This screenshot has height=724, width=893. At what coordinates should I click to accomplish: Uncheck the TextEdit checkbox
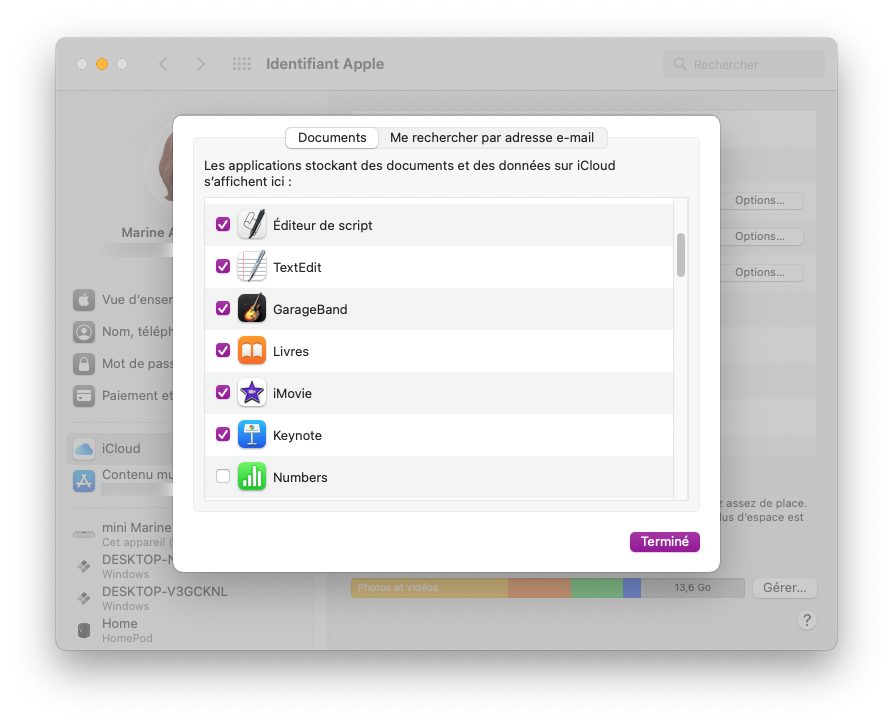click(223, 267)
